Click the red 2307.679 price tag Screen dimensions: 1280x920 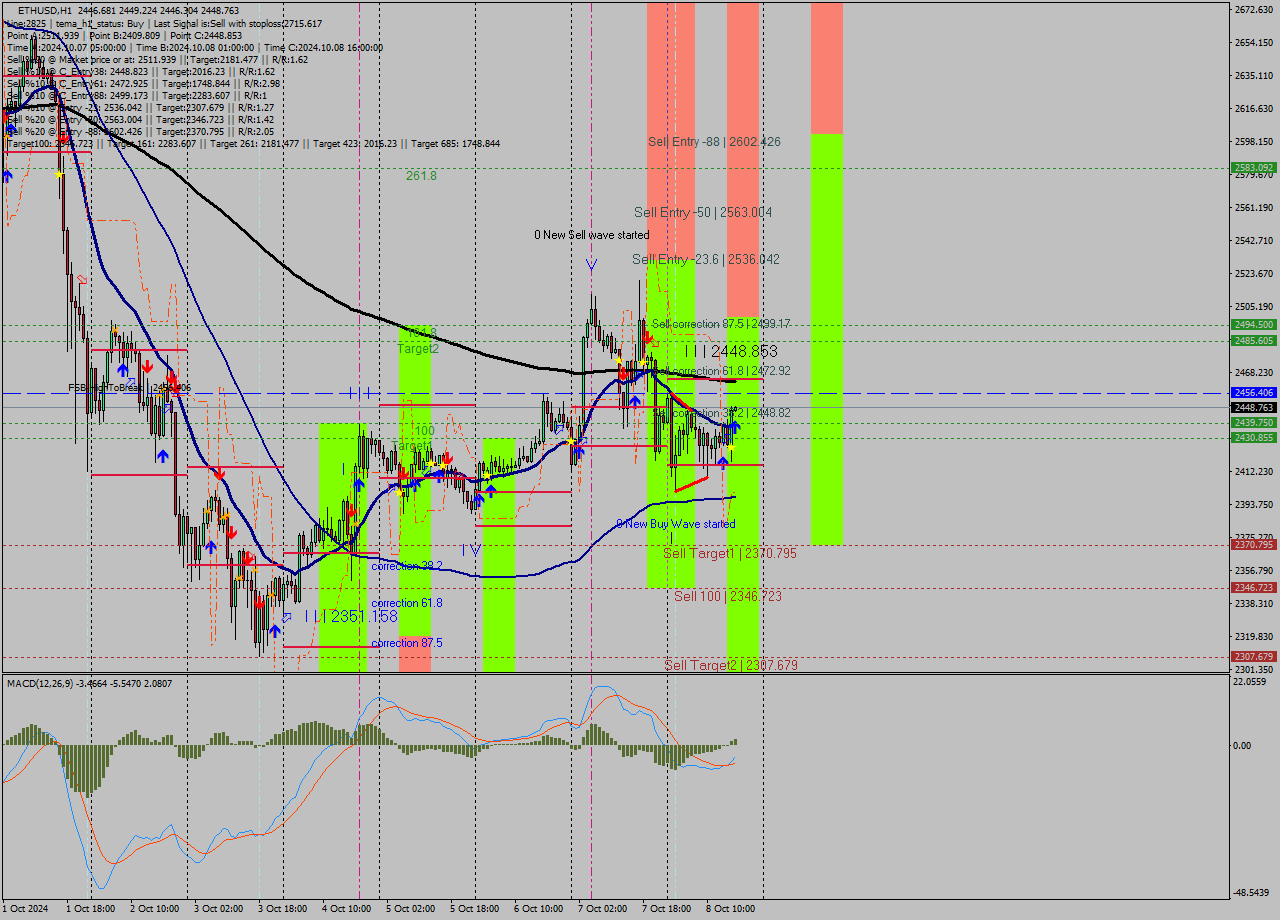[1253, 657]
